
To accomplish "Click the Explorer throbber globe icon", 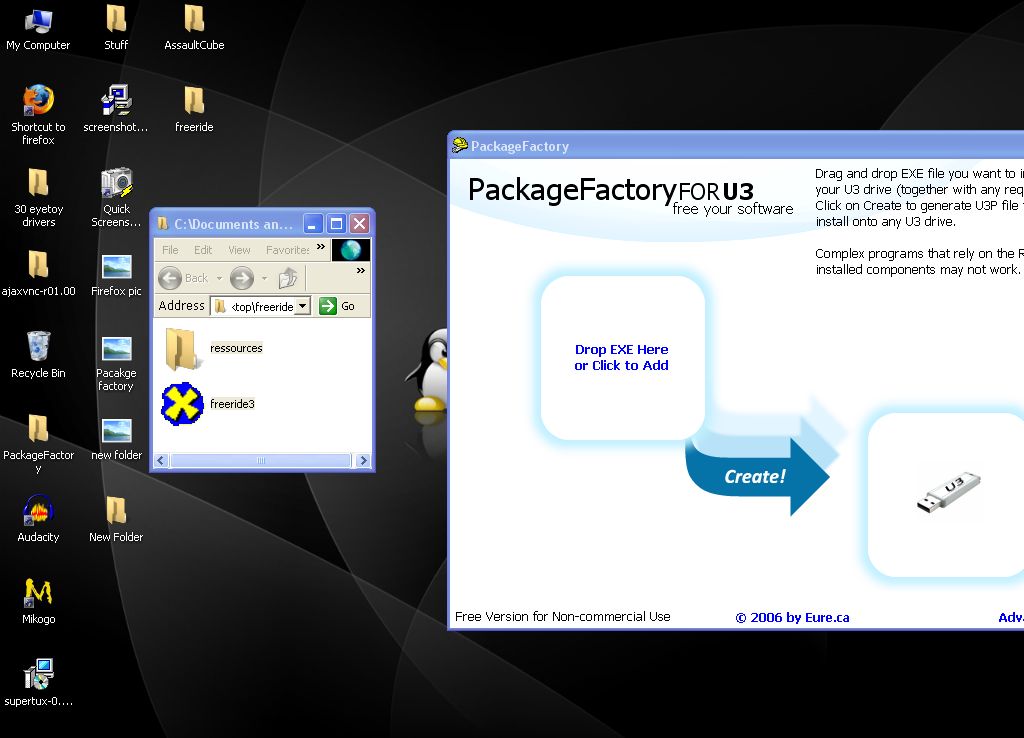I will [351, 250].
